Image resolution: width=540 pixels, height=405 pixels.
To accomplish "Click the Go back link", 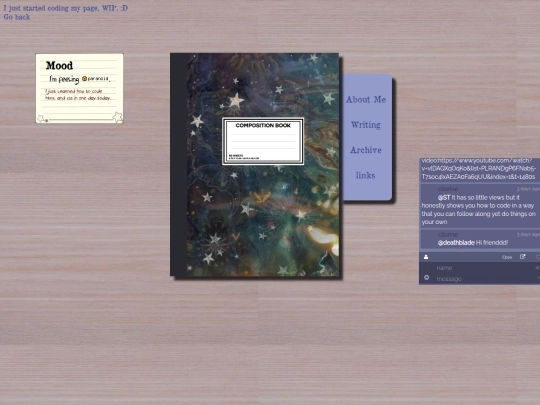I will 17,17.
